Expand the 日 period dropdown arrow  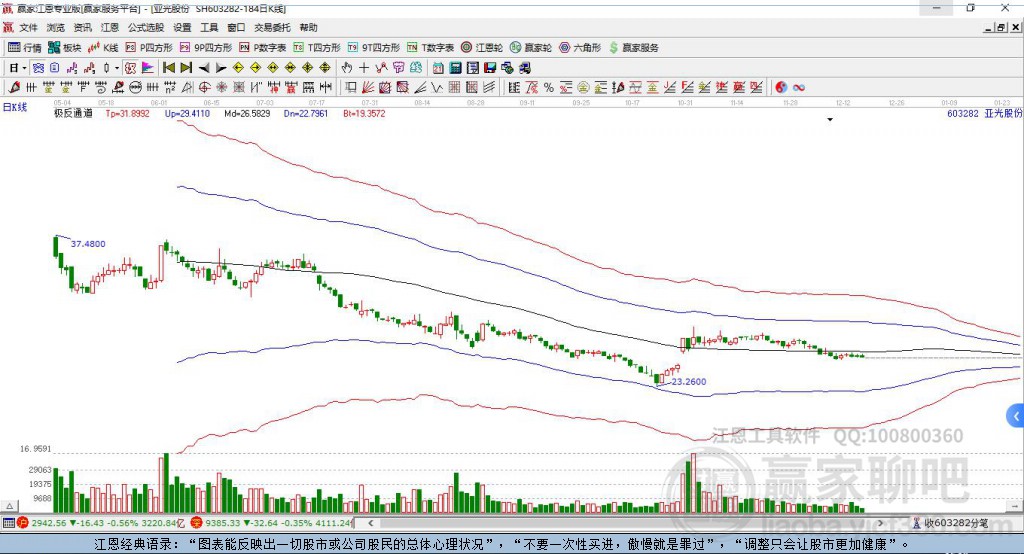24,68
